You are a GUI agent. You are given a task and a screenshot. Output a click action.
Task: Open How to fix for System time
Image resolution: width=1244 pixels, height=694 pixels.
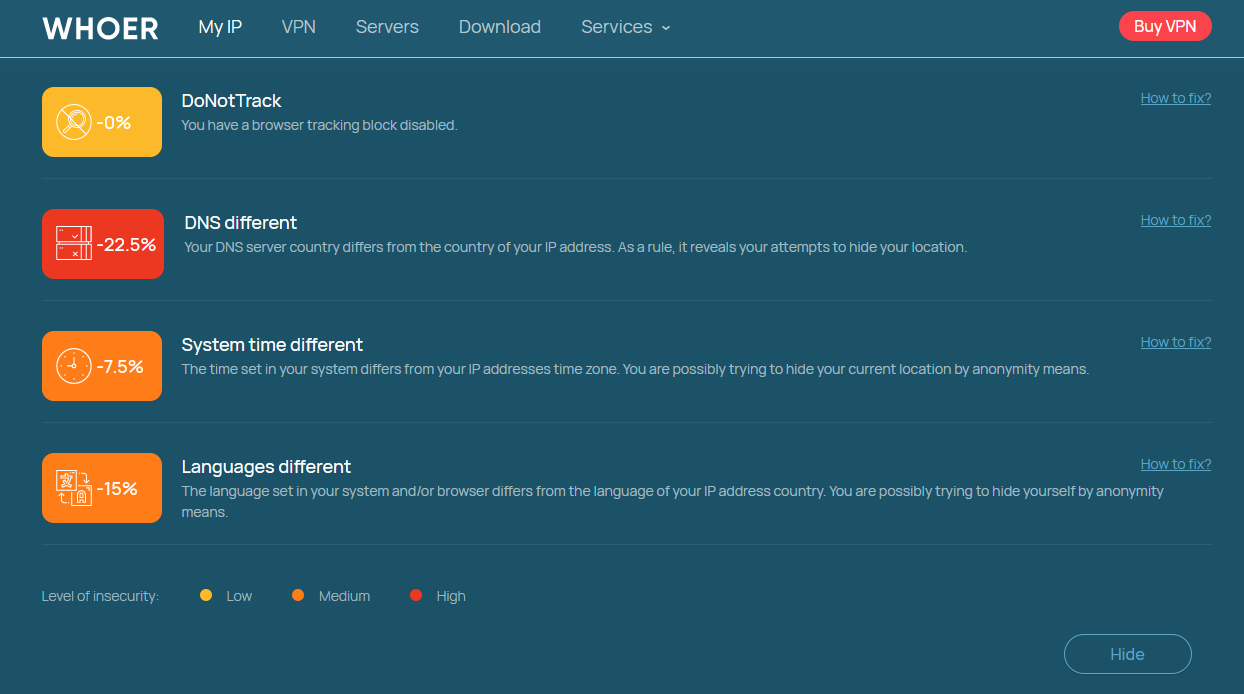[x=1176, y=342]
